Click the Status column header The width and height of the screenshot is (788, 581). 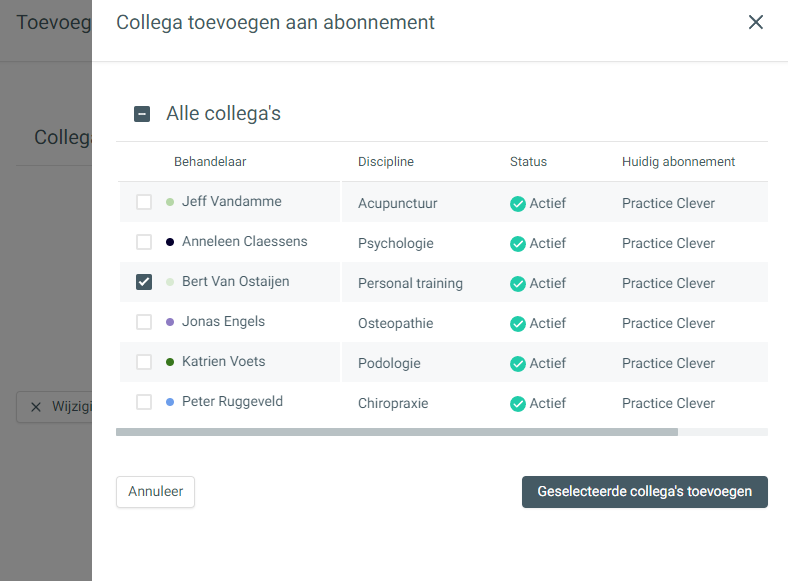(x=528, y=162)
